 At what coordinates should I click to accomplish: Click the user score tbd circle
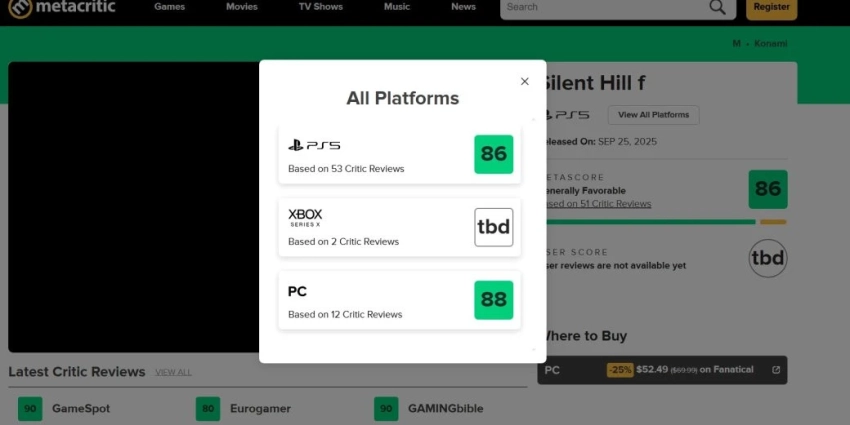click(x=767, y=259)
